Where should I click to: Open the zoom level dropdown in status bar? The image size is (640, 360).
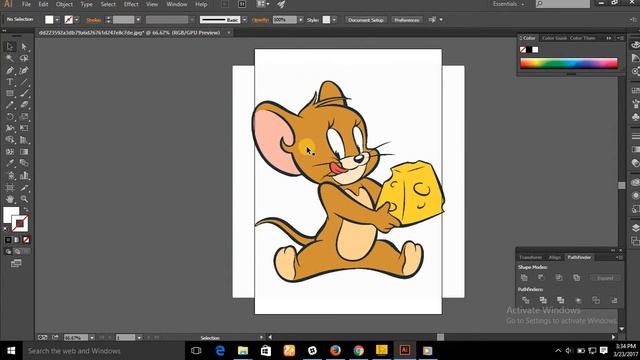[92, 338]
